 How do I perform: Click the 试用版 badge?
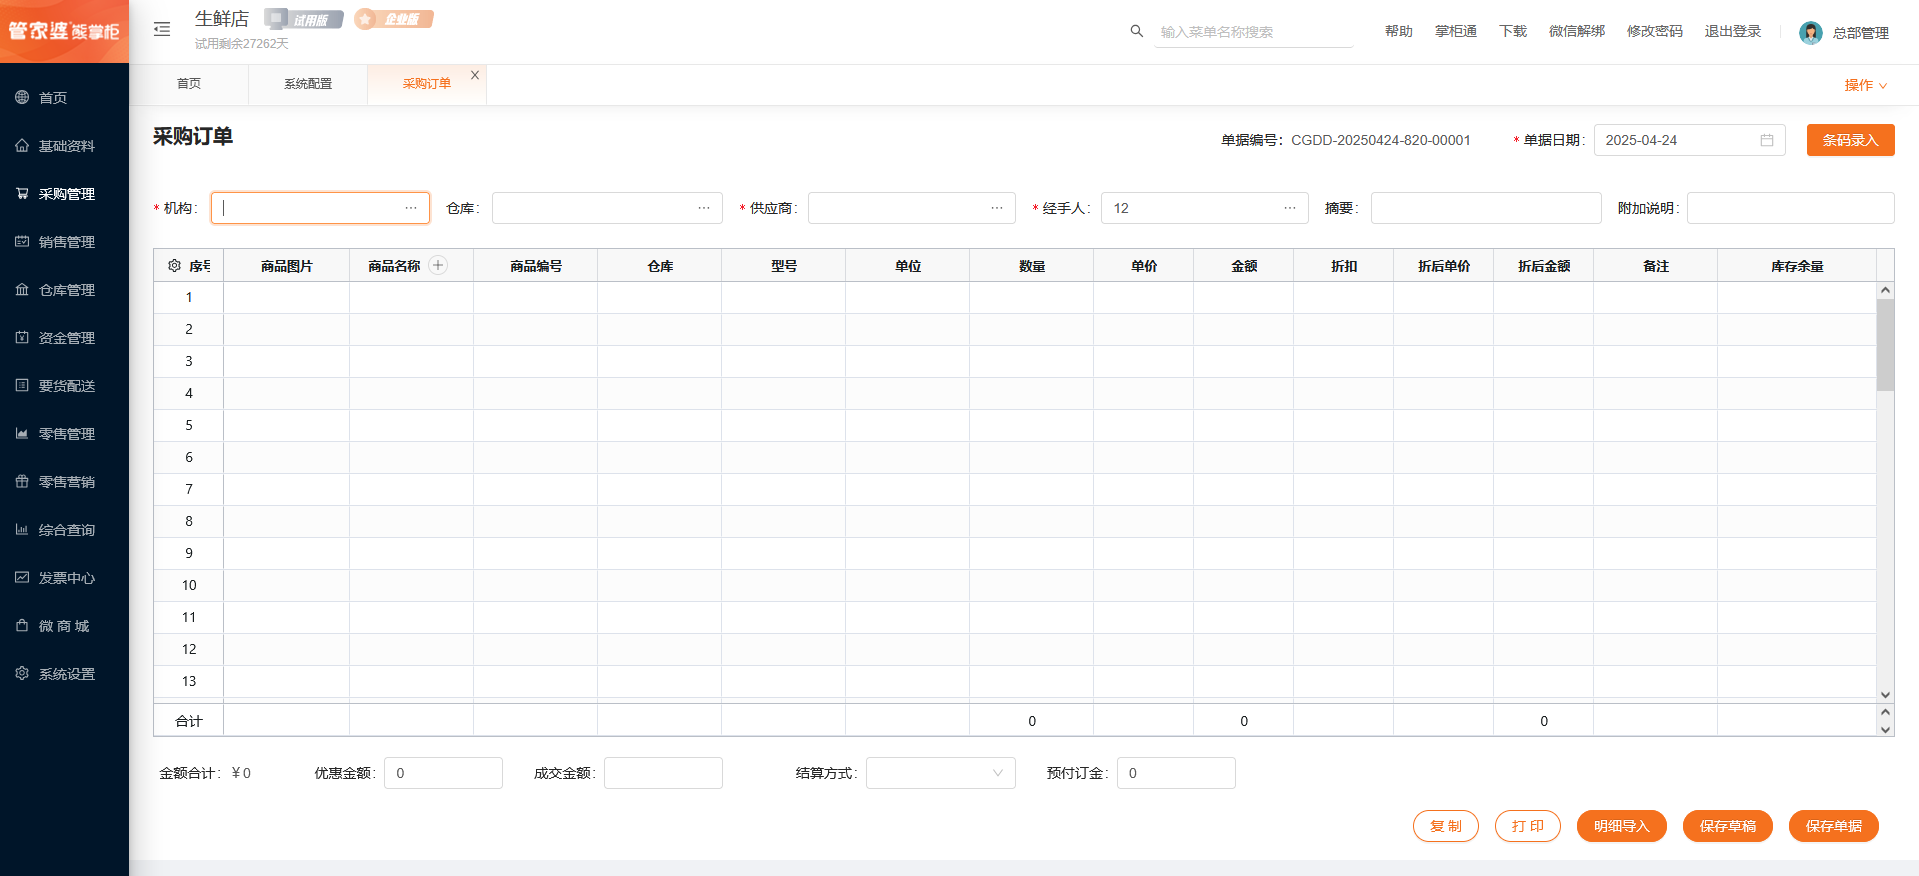(304, 19)
